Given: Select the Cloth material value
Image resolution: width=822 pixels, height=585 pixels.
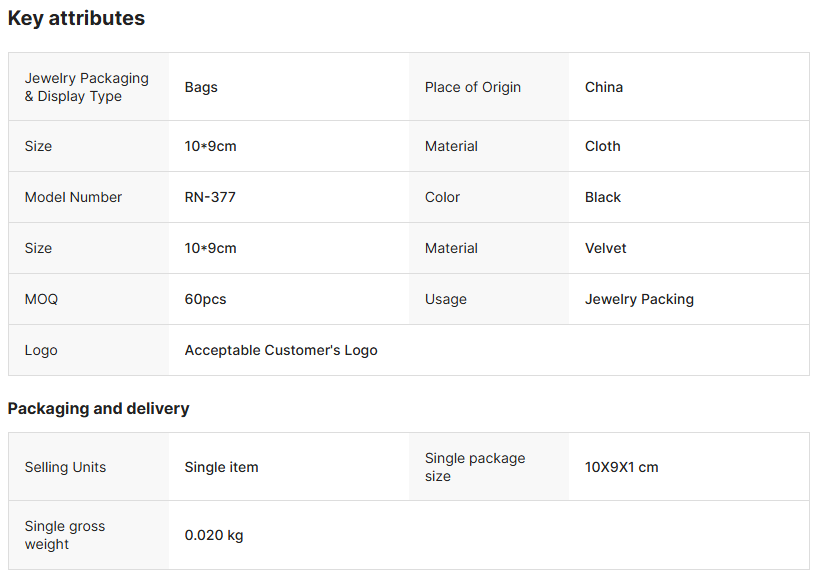Looking at the screenshot, I should [602, 146].
